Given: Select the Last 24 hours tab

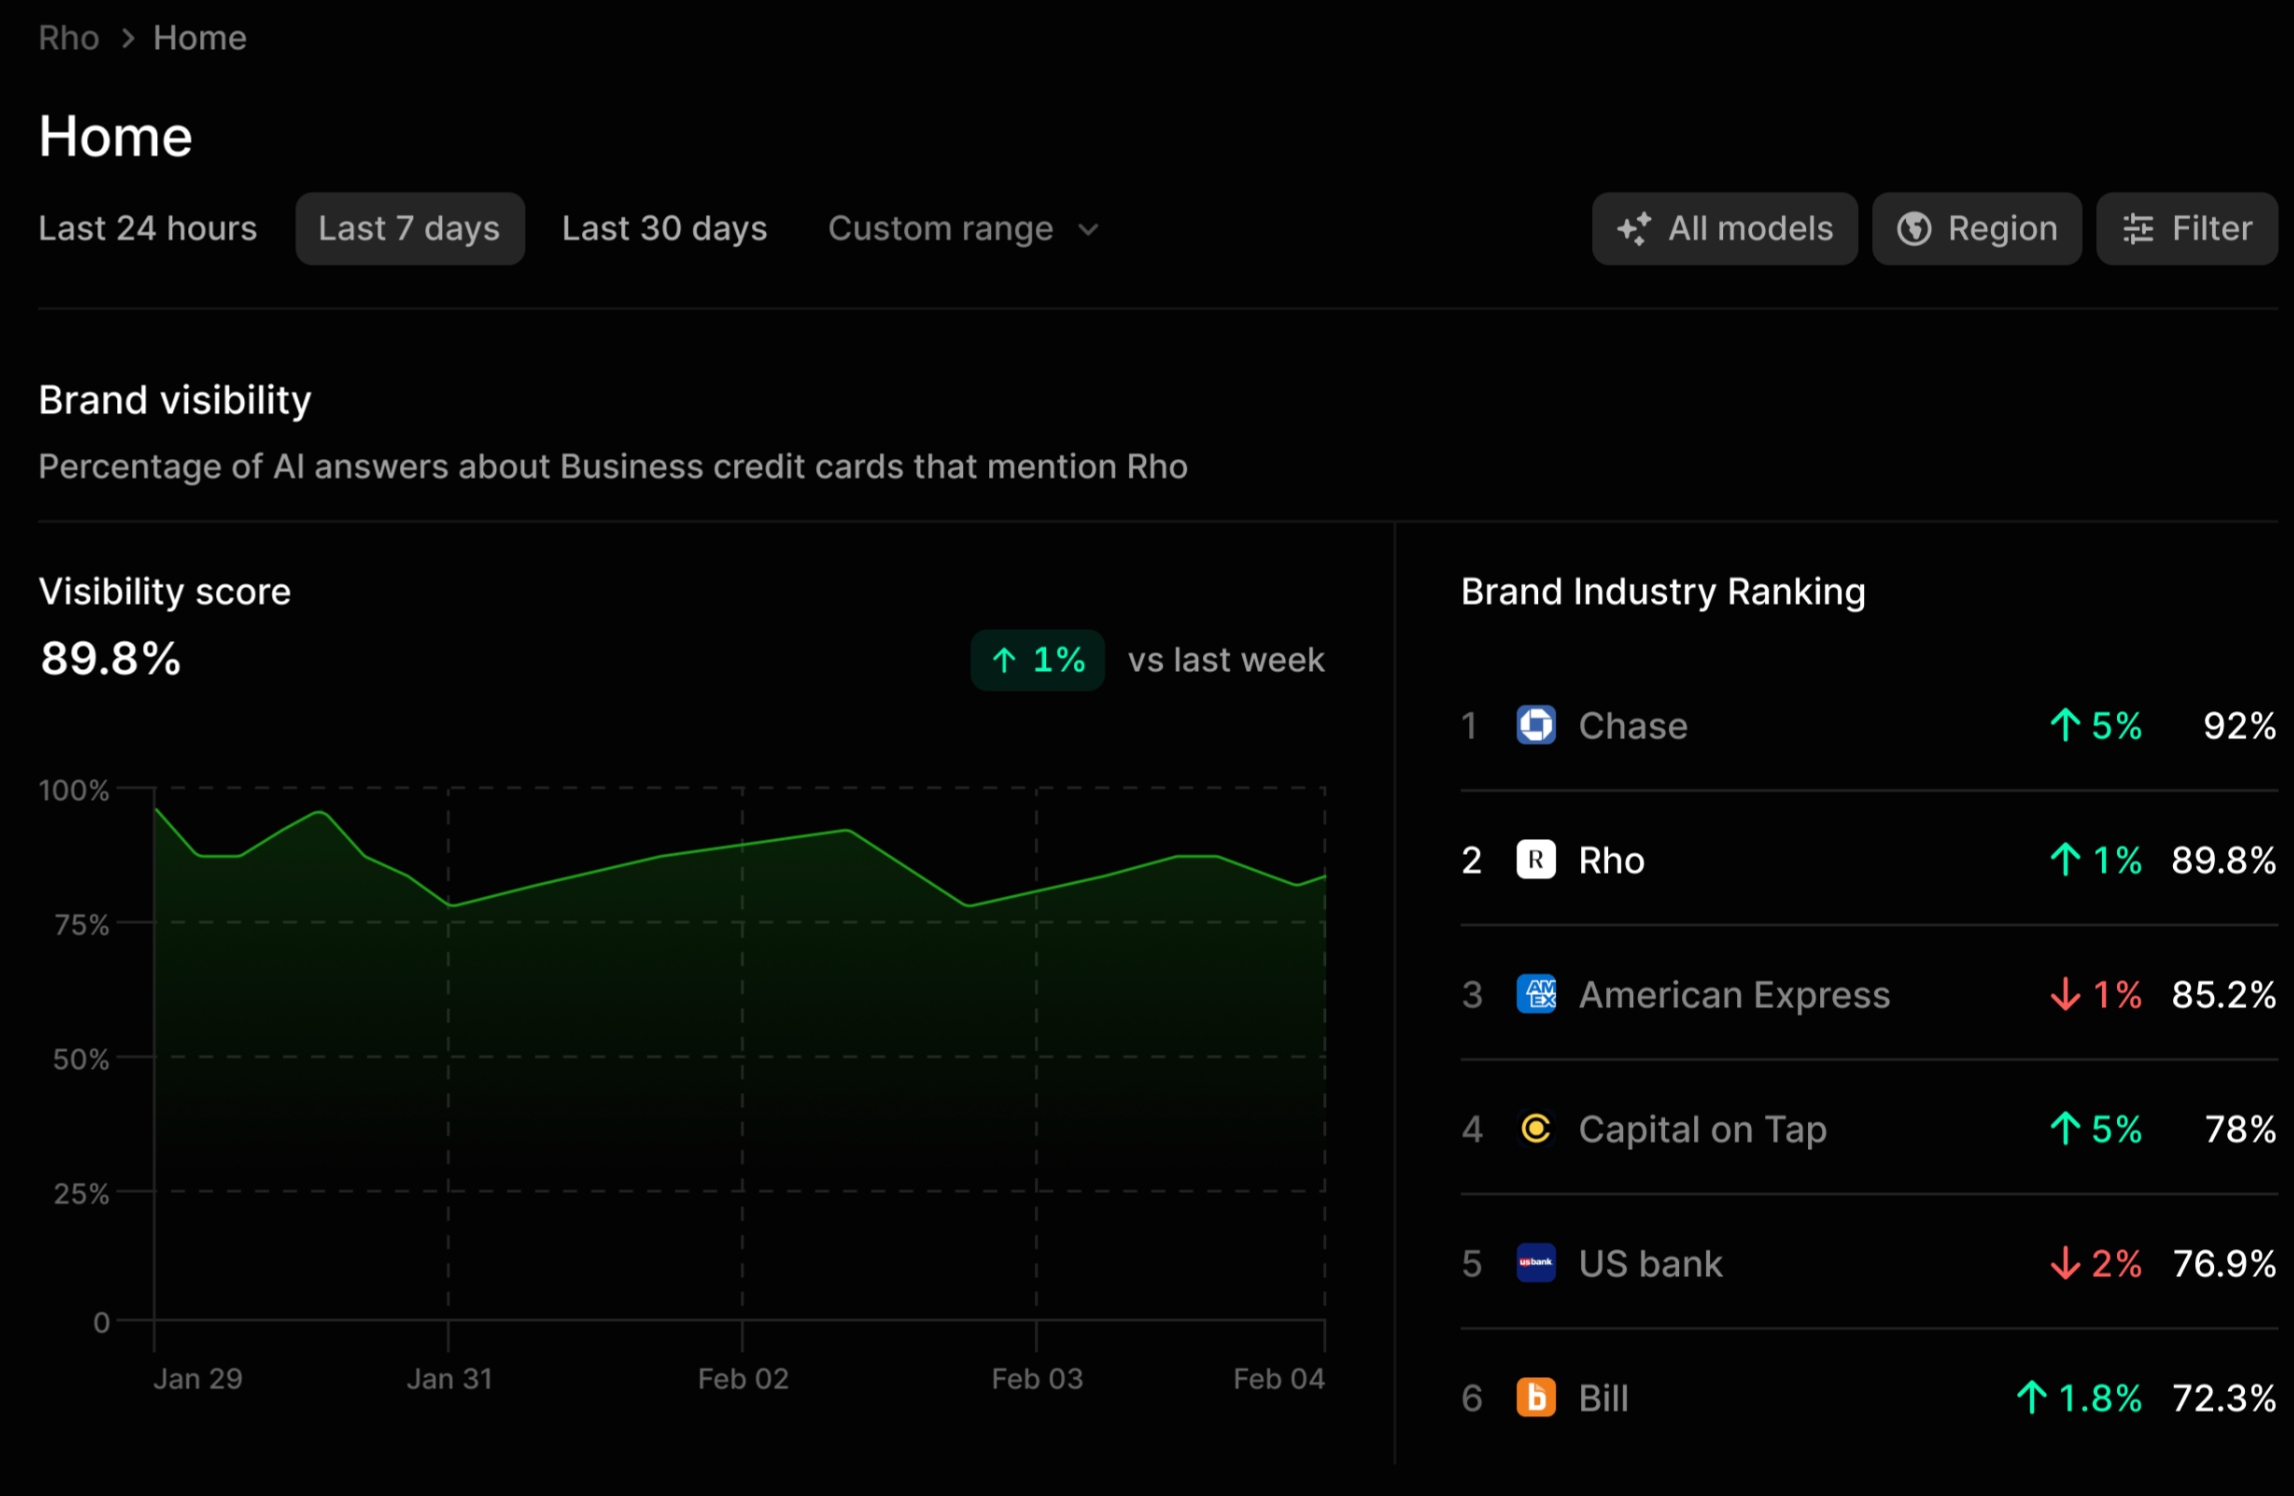Looking at the screenshot, I should (148, 229).
